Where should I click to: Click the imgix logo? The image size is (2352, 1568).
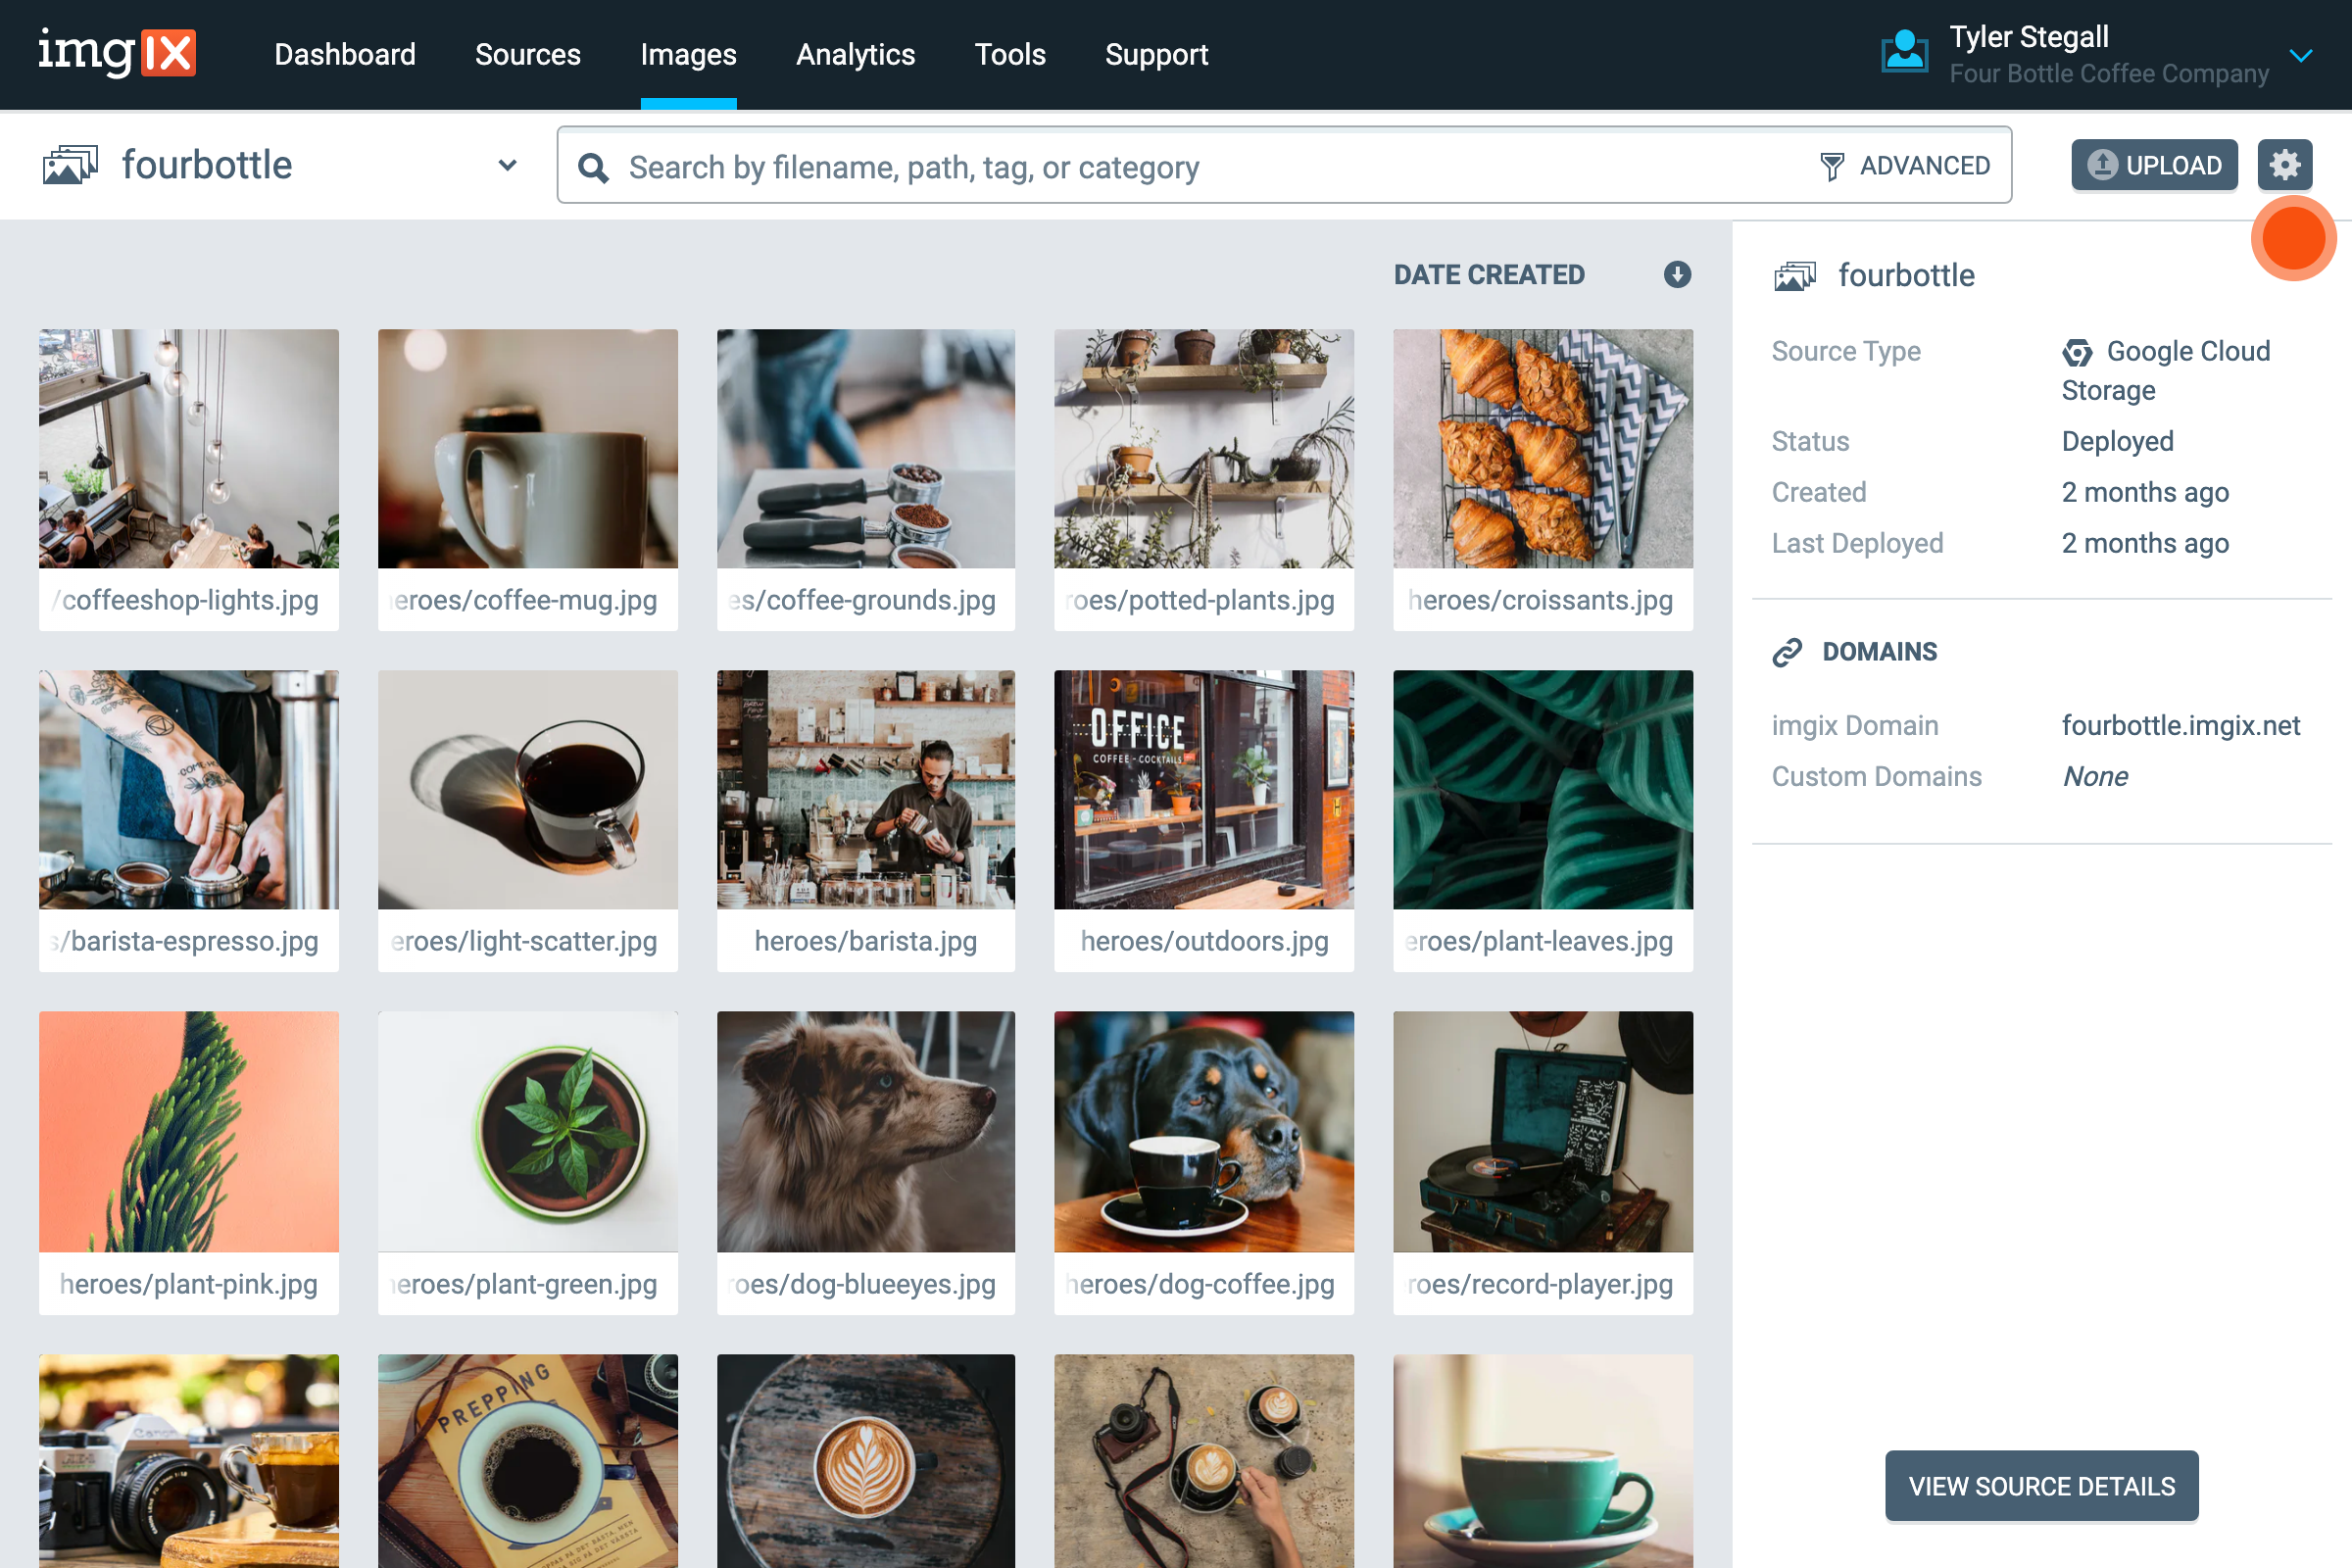click(x=117, y=53)
